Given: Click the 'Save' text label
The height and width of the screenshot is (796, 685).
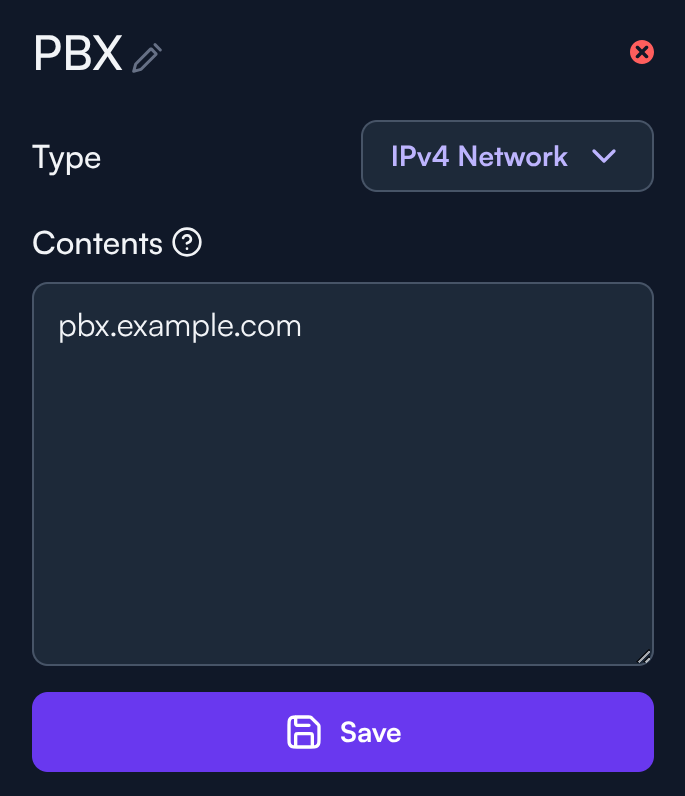Looking at the screenshot, I should tap(370, 732).
